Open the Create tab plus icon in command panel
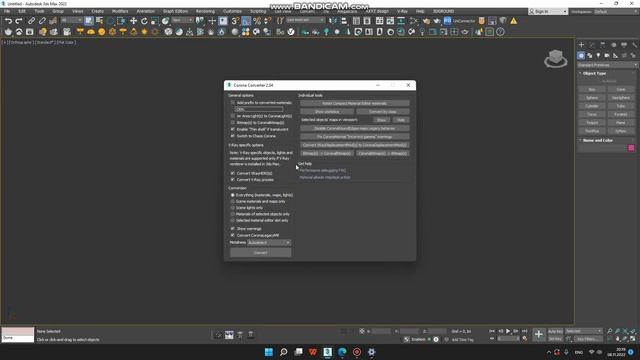This screenshot has width=640, height=360. coord(581,45)
